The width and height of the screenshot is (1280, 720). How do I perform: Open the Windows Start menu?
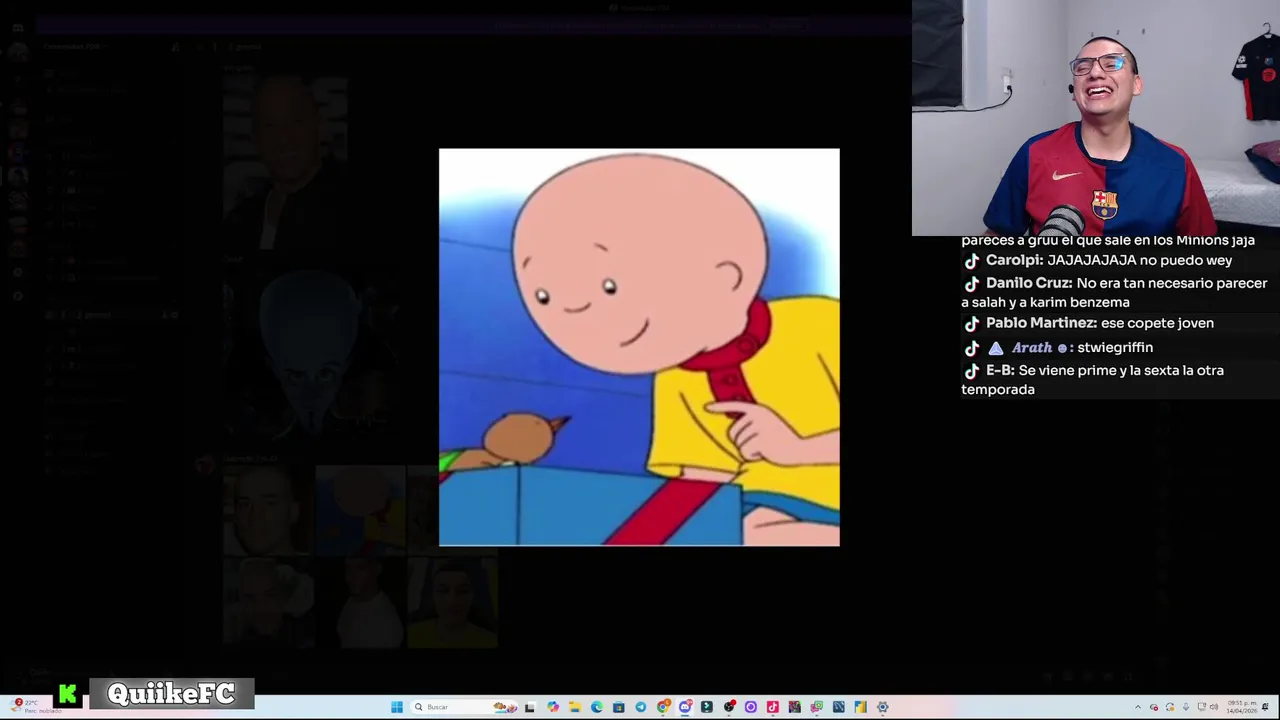tap(397, 707)
